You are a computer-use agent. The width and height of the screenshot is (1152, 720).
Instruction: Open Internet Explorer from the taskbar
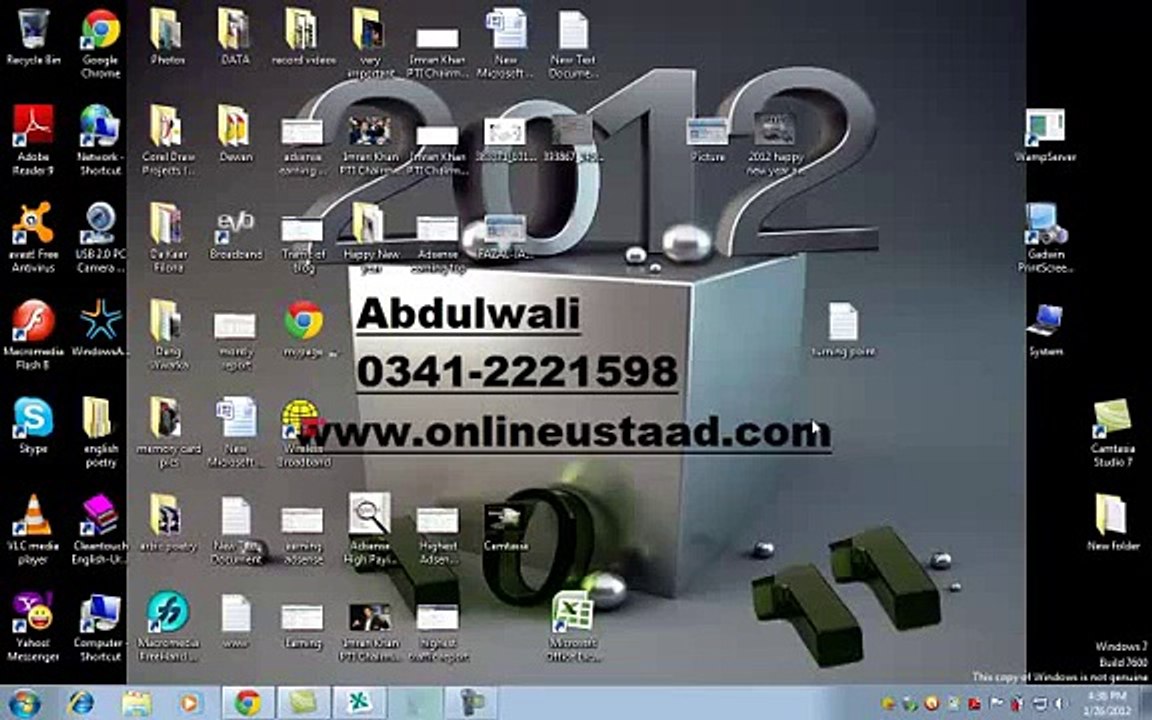pyautogui.click(x=81, y=703)
